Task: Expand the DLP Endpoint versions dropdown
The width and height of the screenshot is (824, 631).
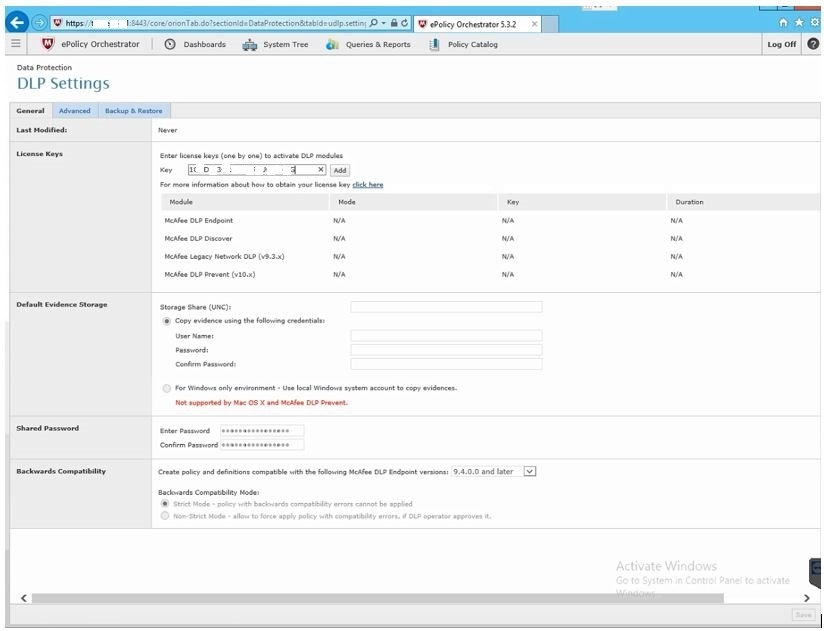Action: (x=530, y=471)
